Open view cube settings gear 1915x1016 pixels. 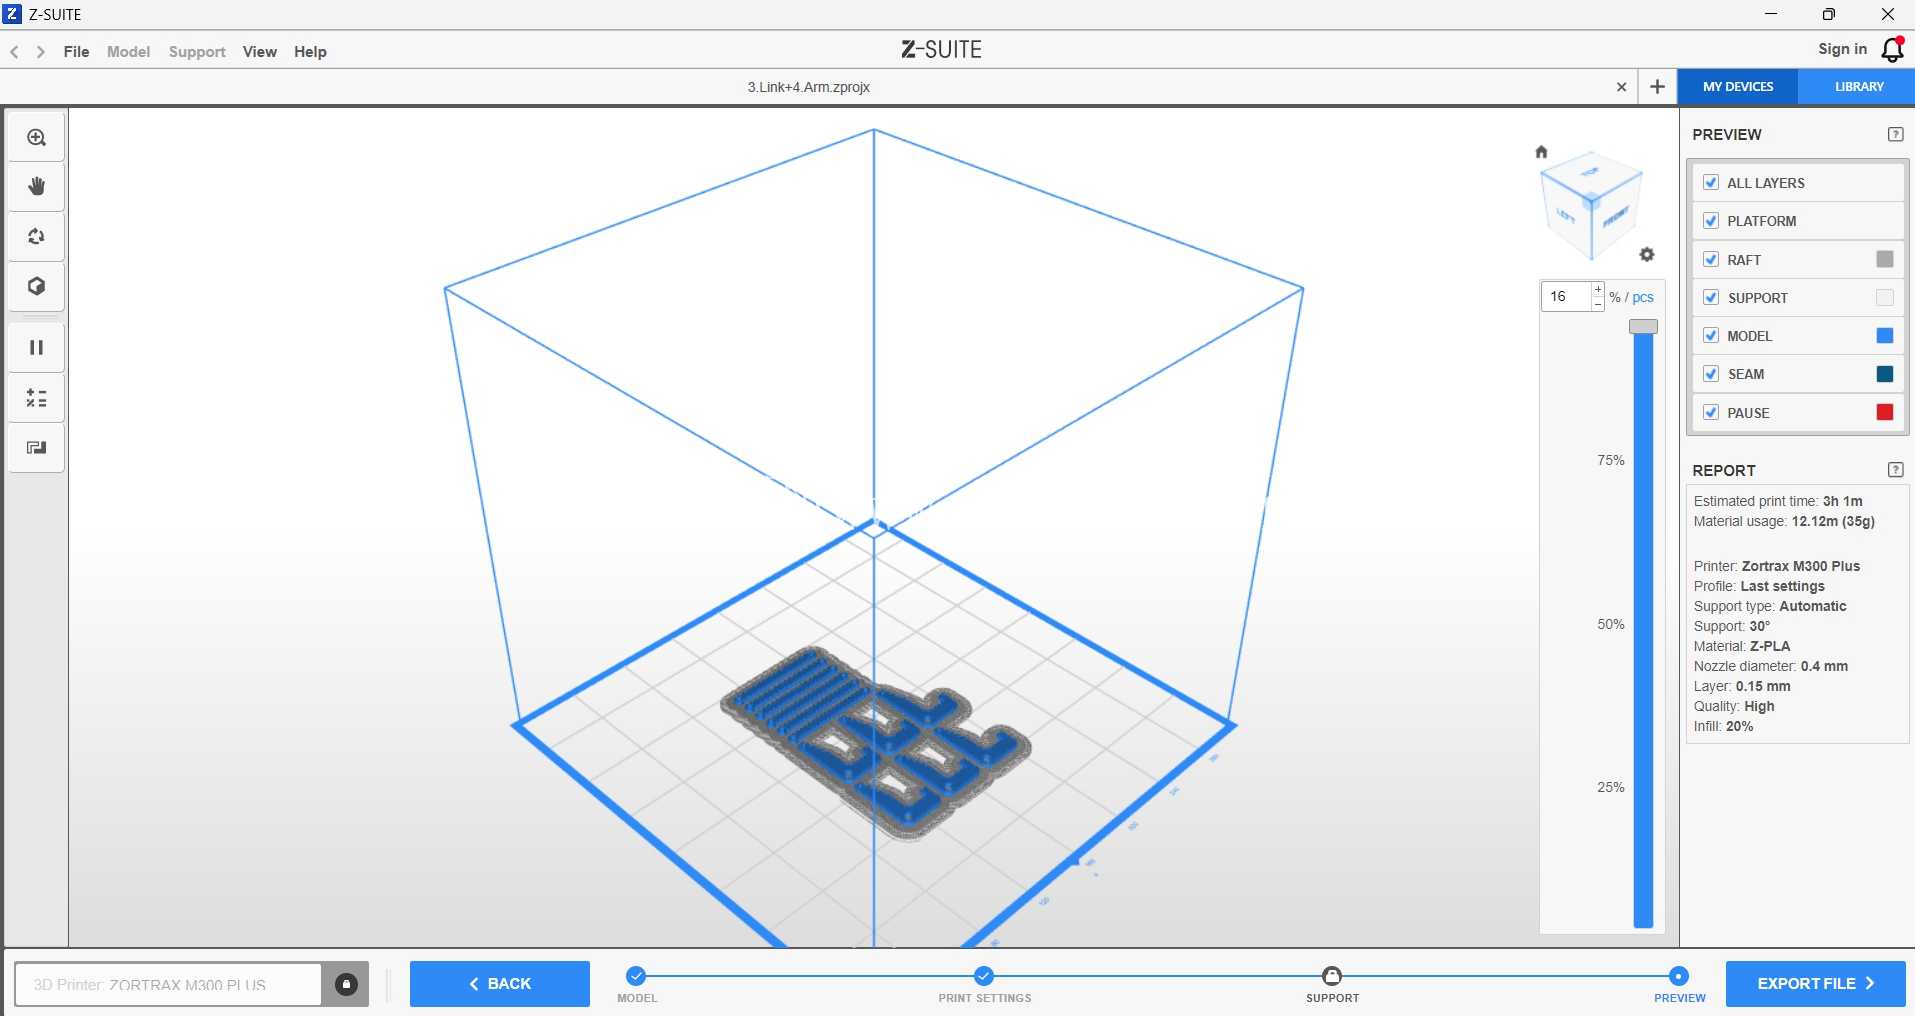1647,255
